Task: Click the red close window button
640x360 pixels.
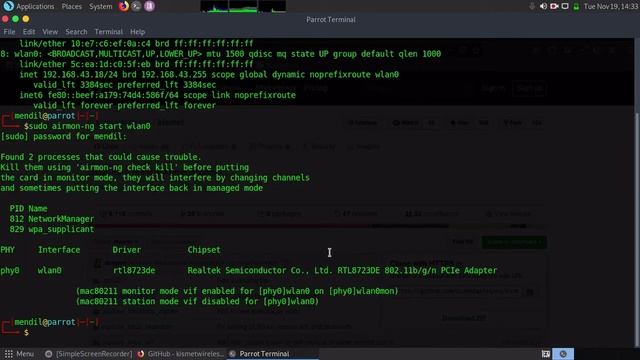Action: click(5, 19)
